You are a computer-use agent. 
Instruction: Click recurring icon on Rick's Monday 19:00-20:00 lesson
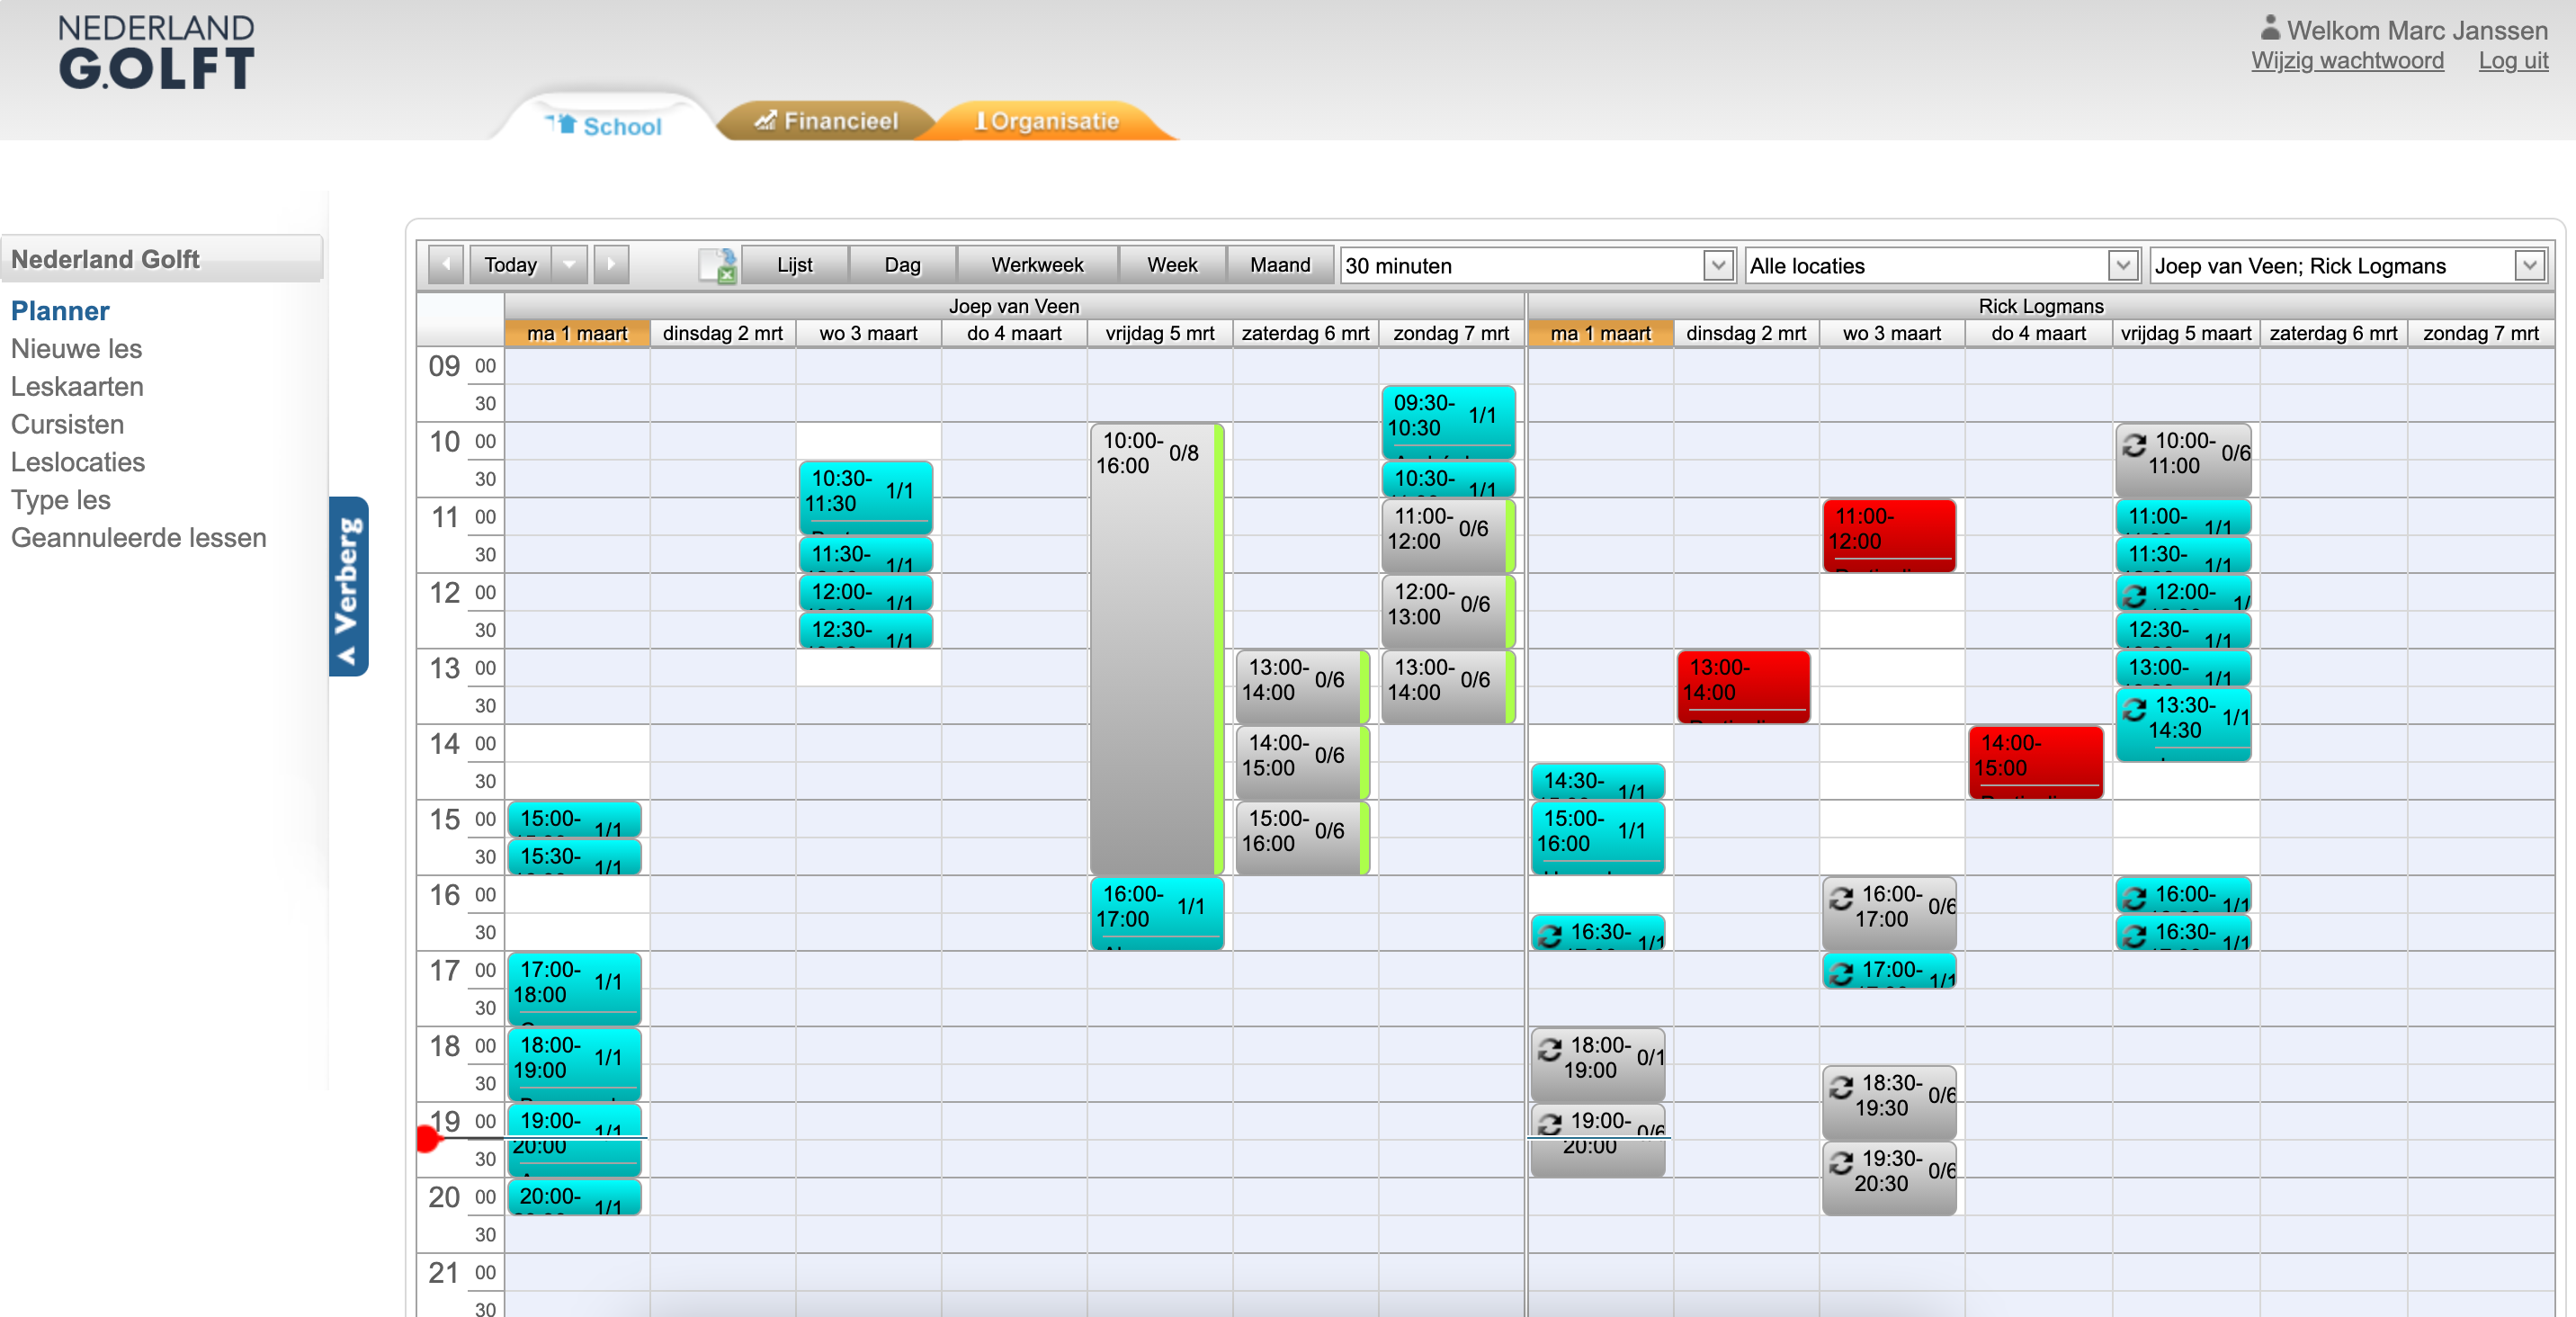click(x=1549, y=1124)
